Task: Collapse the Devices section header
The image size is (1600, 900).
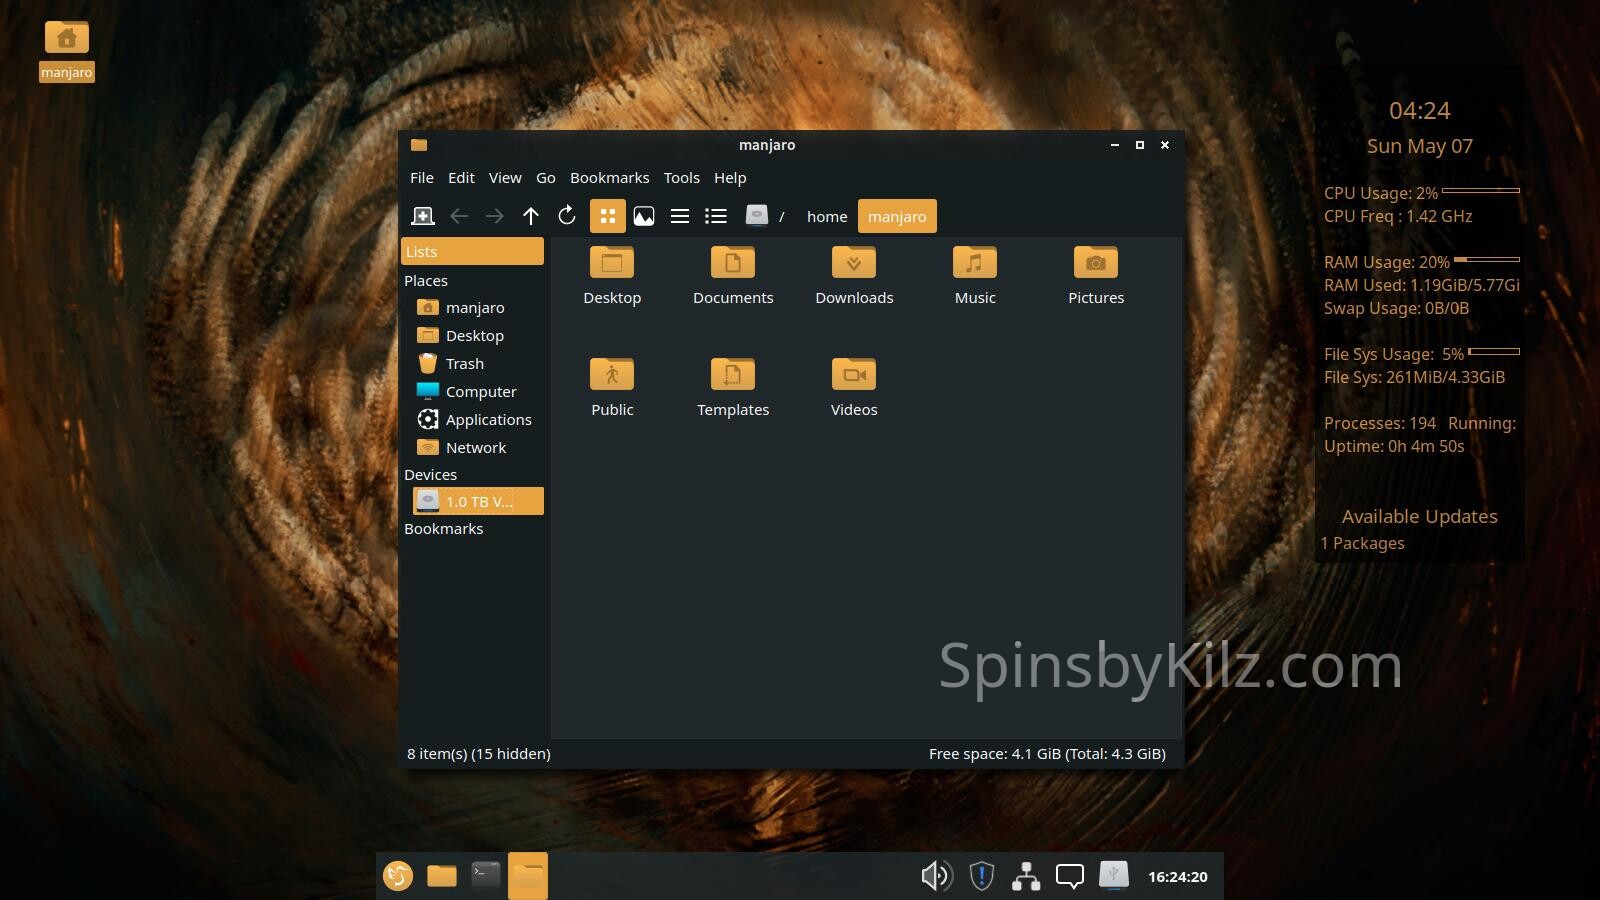Action: (x=430, y=475)
